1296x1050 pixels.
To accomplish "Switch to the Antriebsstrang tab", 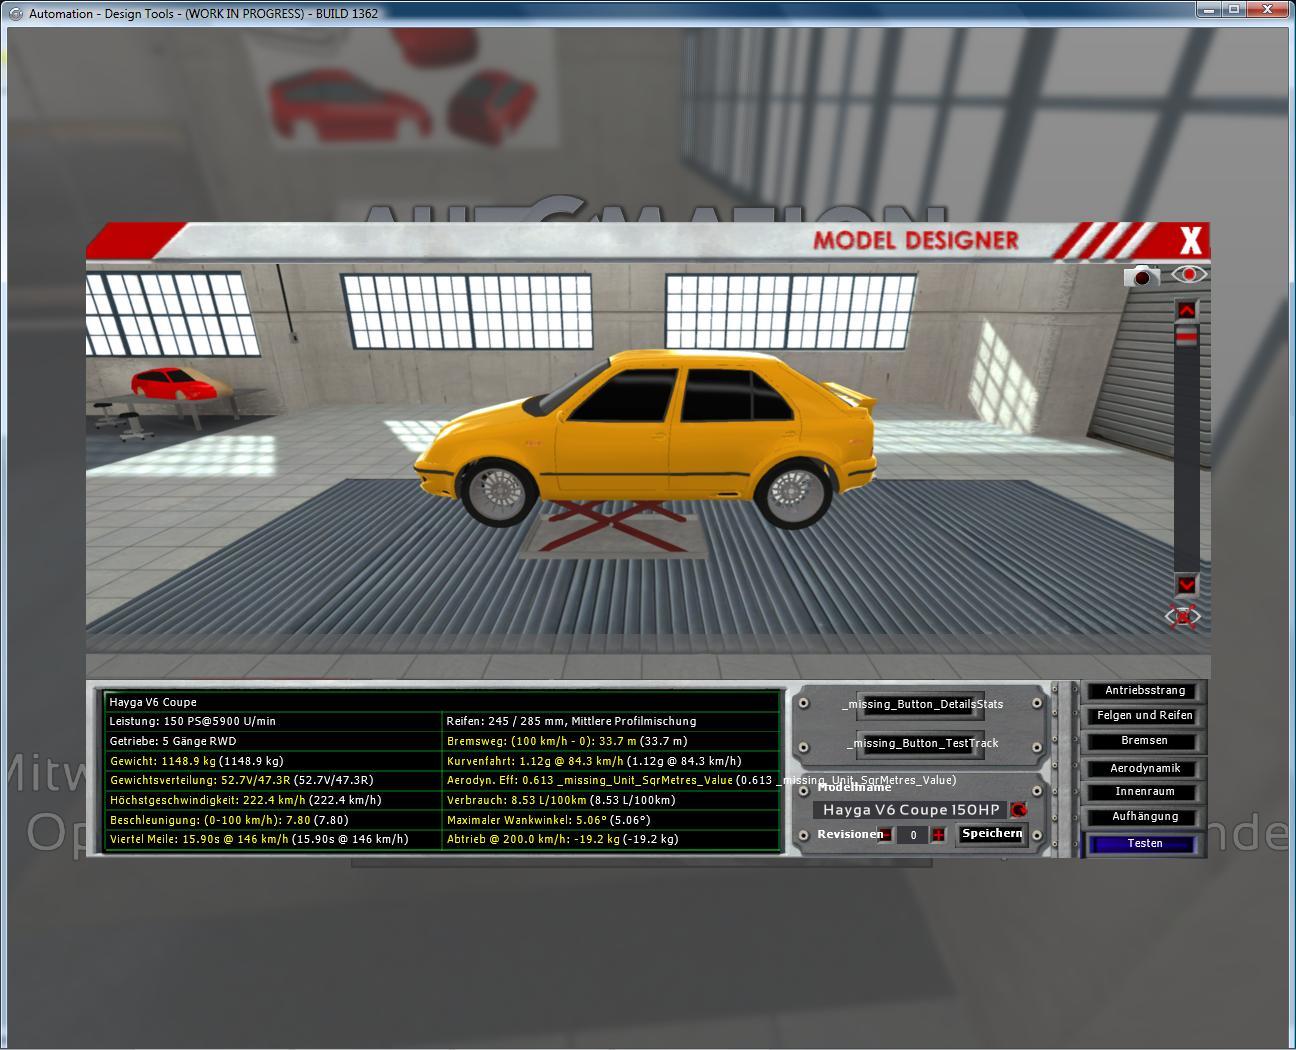I will (1145, 691).
